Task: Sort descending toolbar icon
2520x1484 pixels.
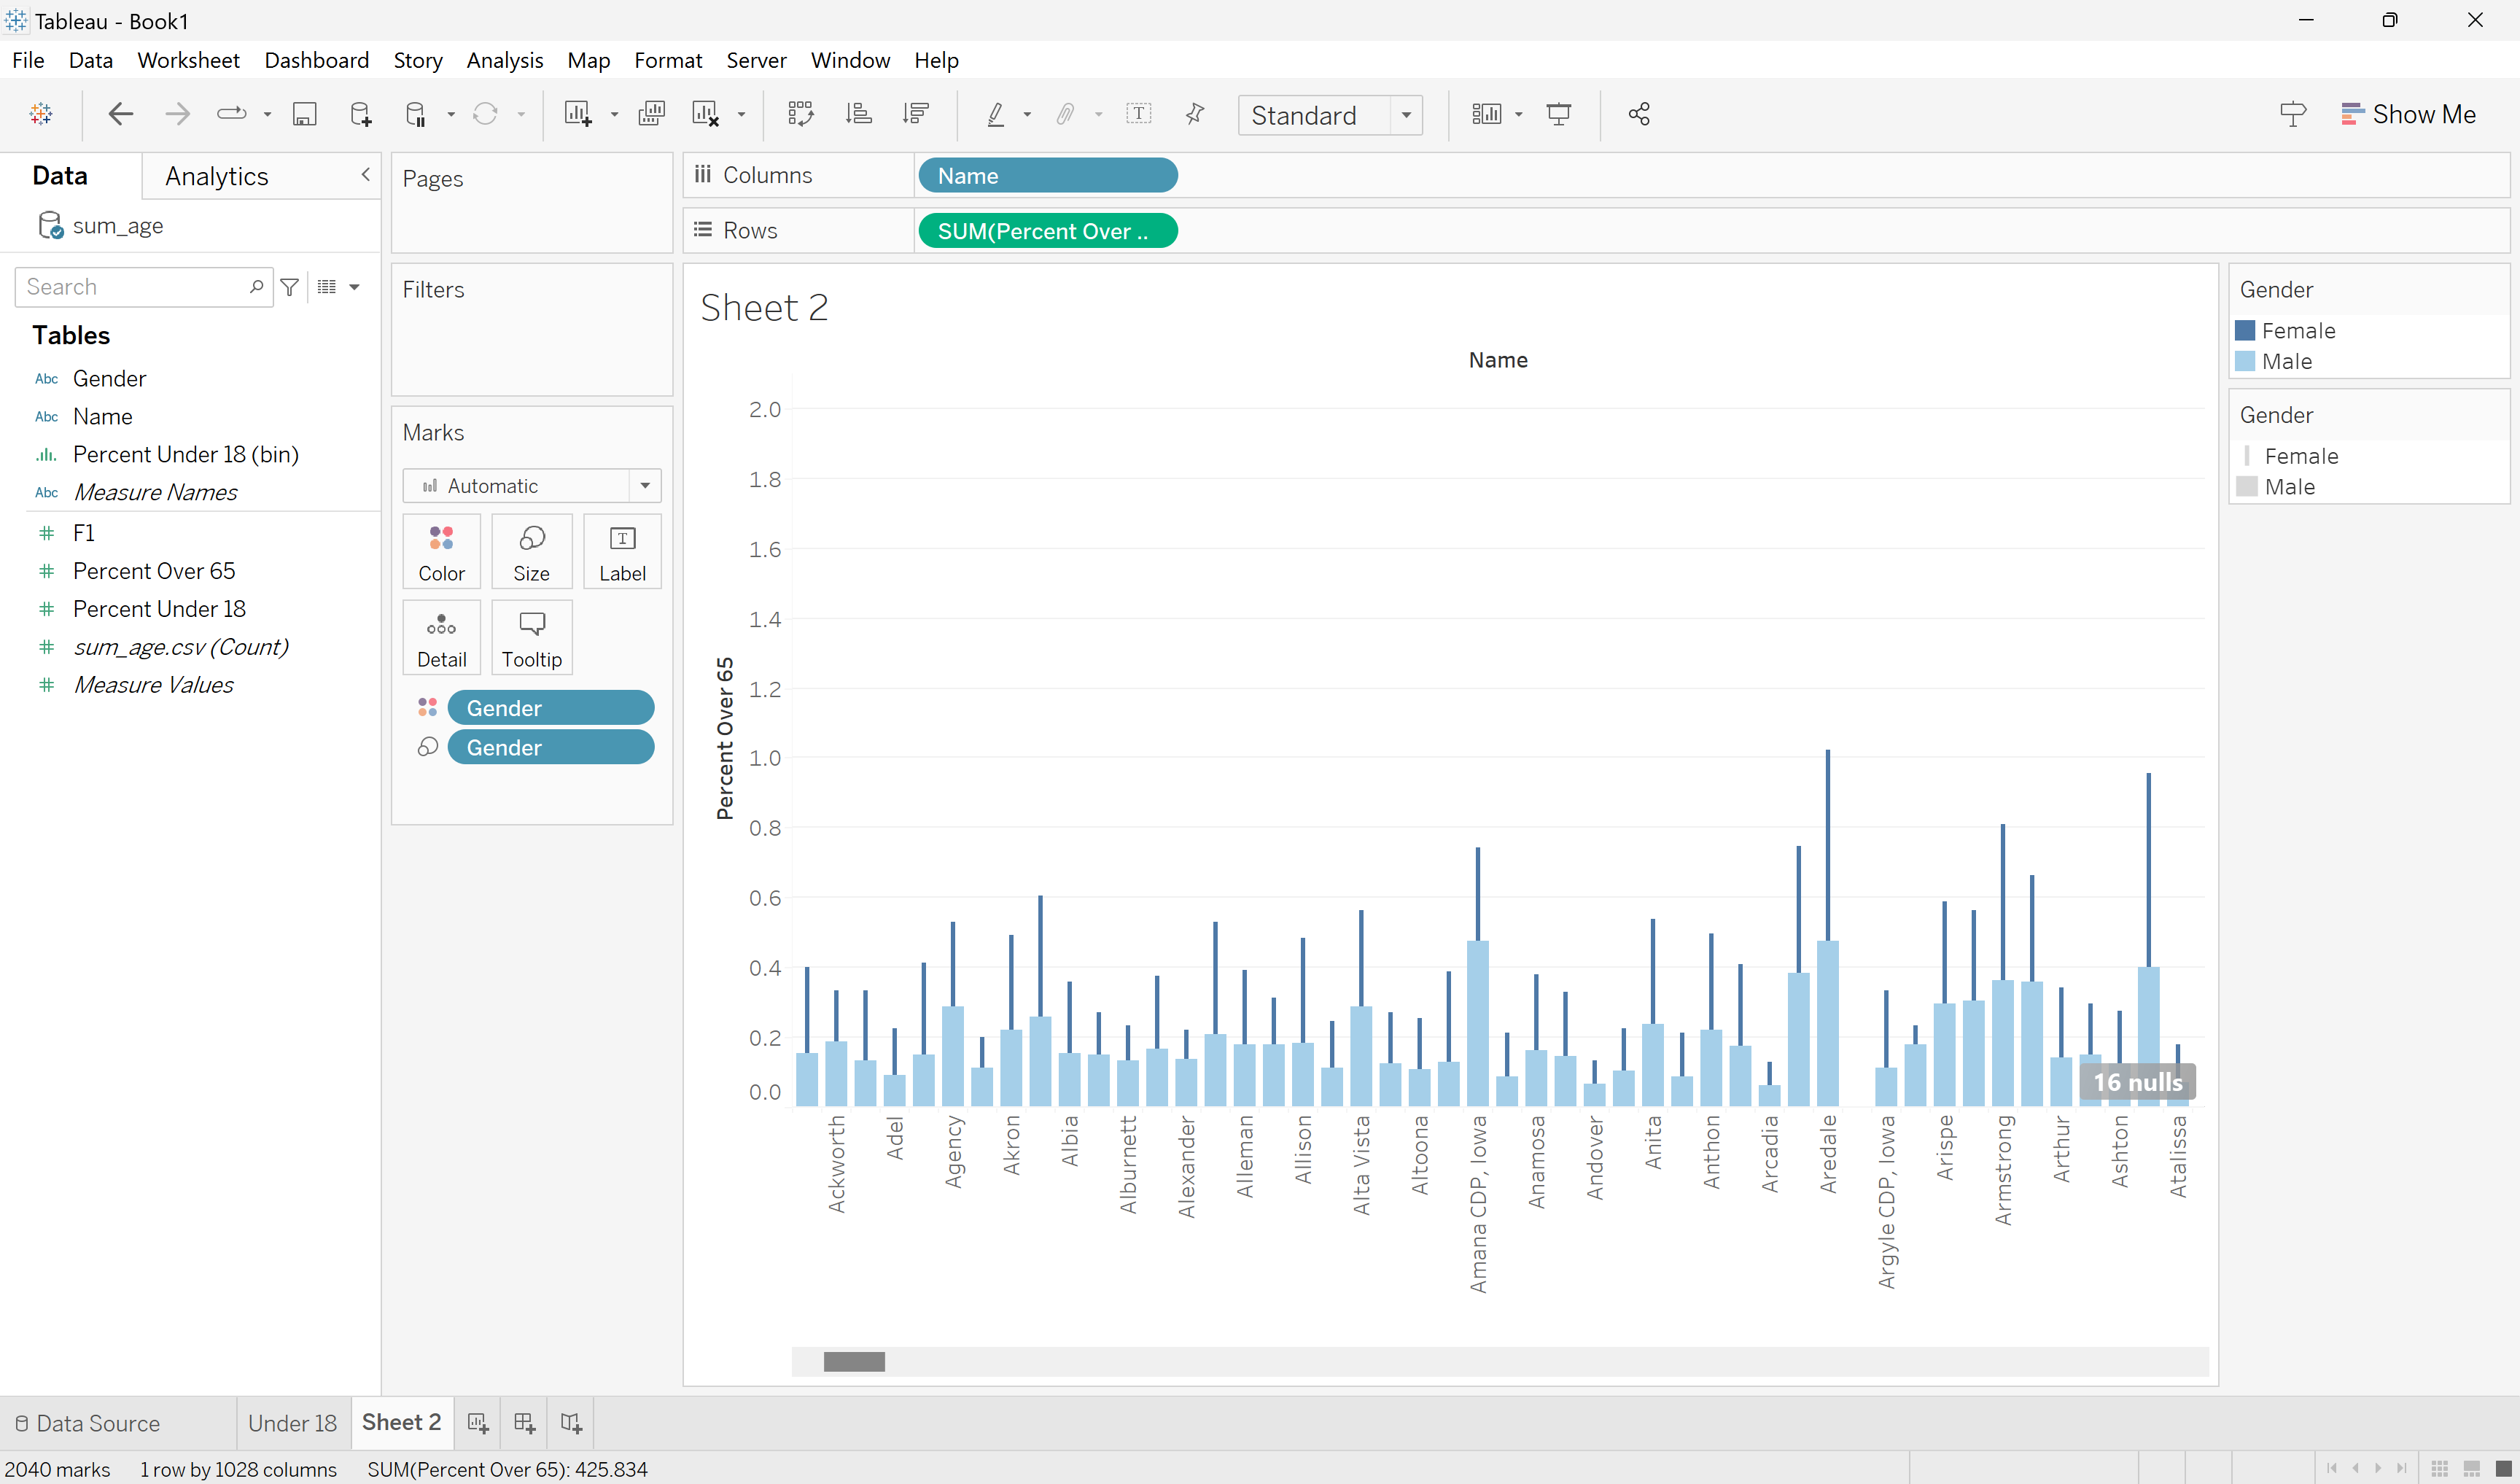Action: [916, 114]
